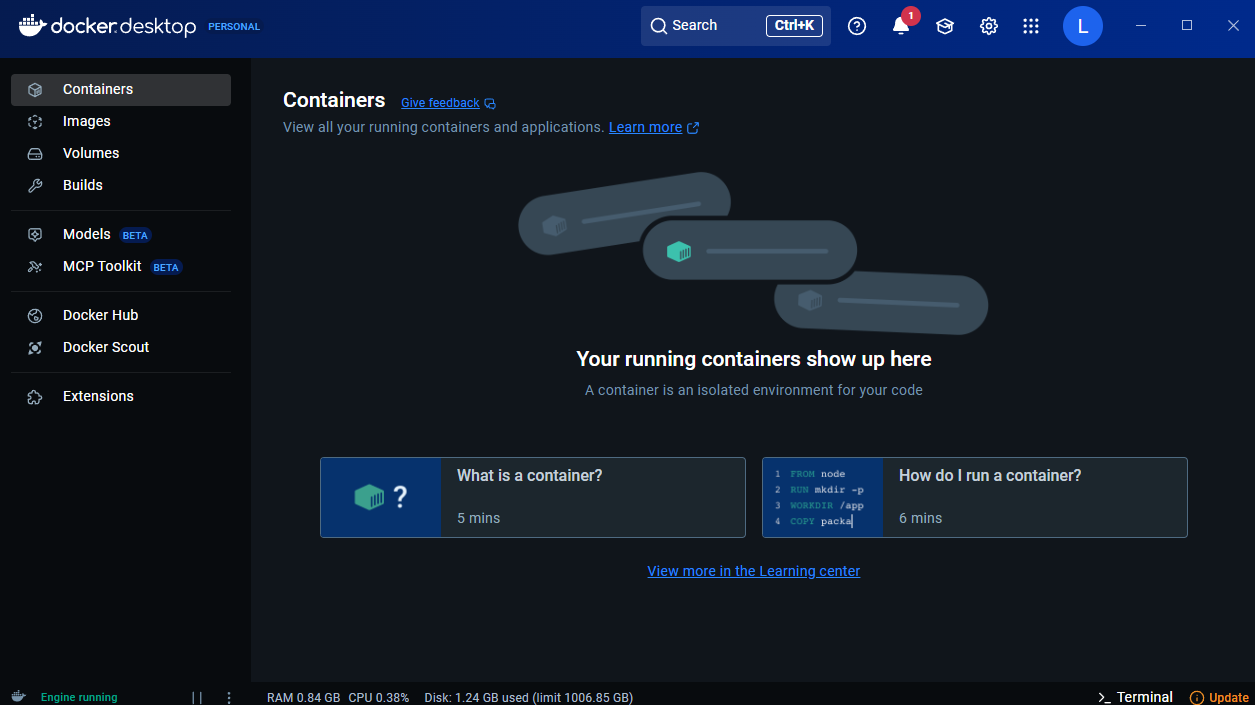1255x705 pixels.
Task: Click the Search input field
Action: pos(736,26)
